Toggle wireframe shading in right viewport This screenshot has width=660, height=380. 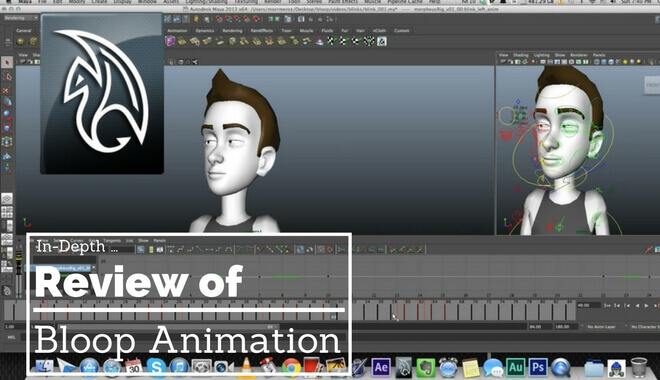[596, 62]
